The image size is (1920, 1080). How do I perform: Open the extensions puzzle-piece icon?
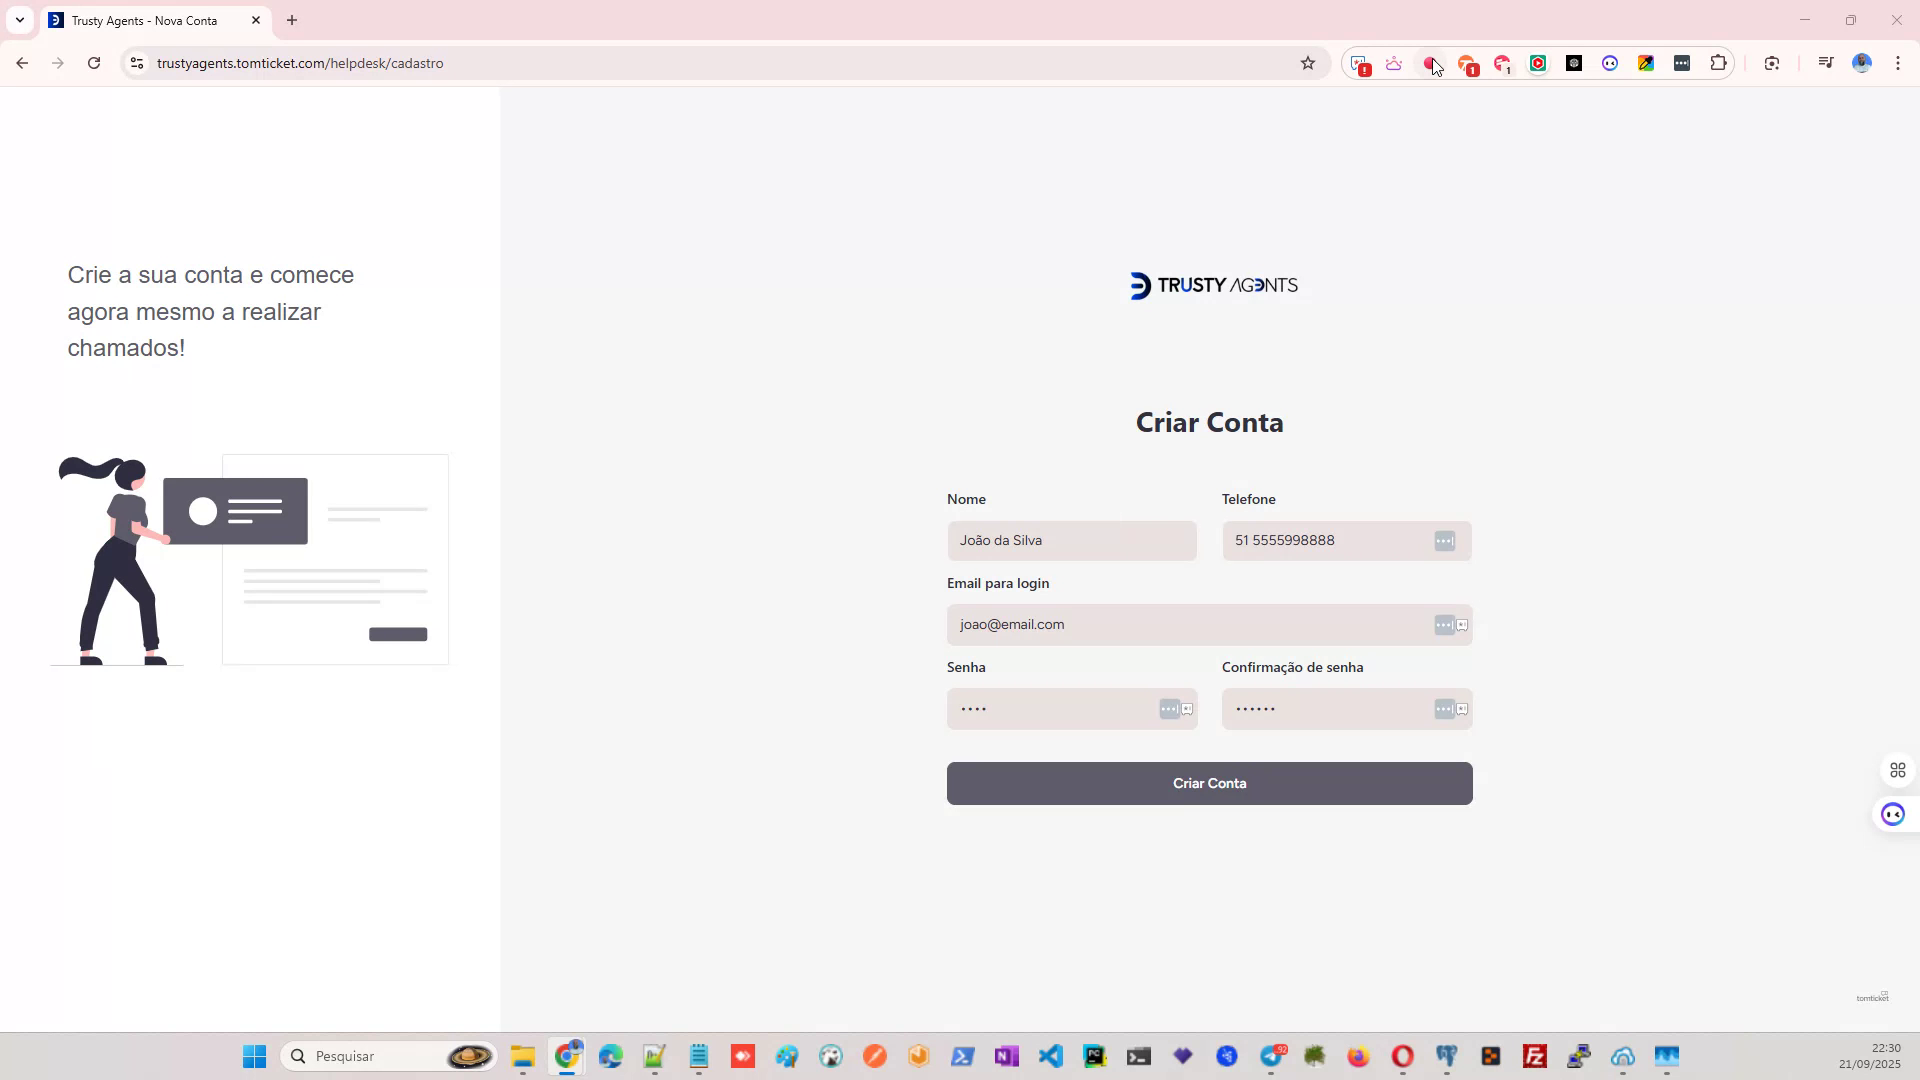coord(1718,62)
